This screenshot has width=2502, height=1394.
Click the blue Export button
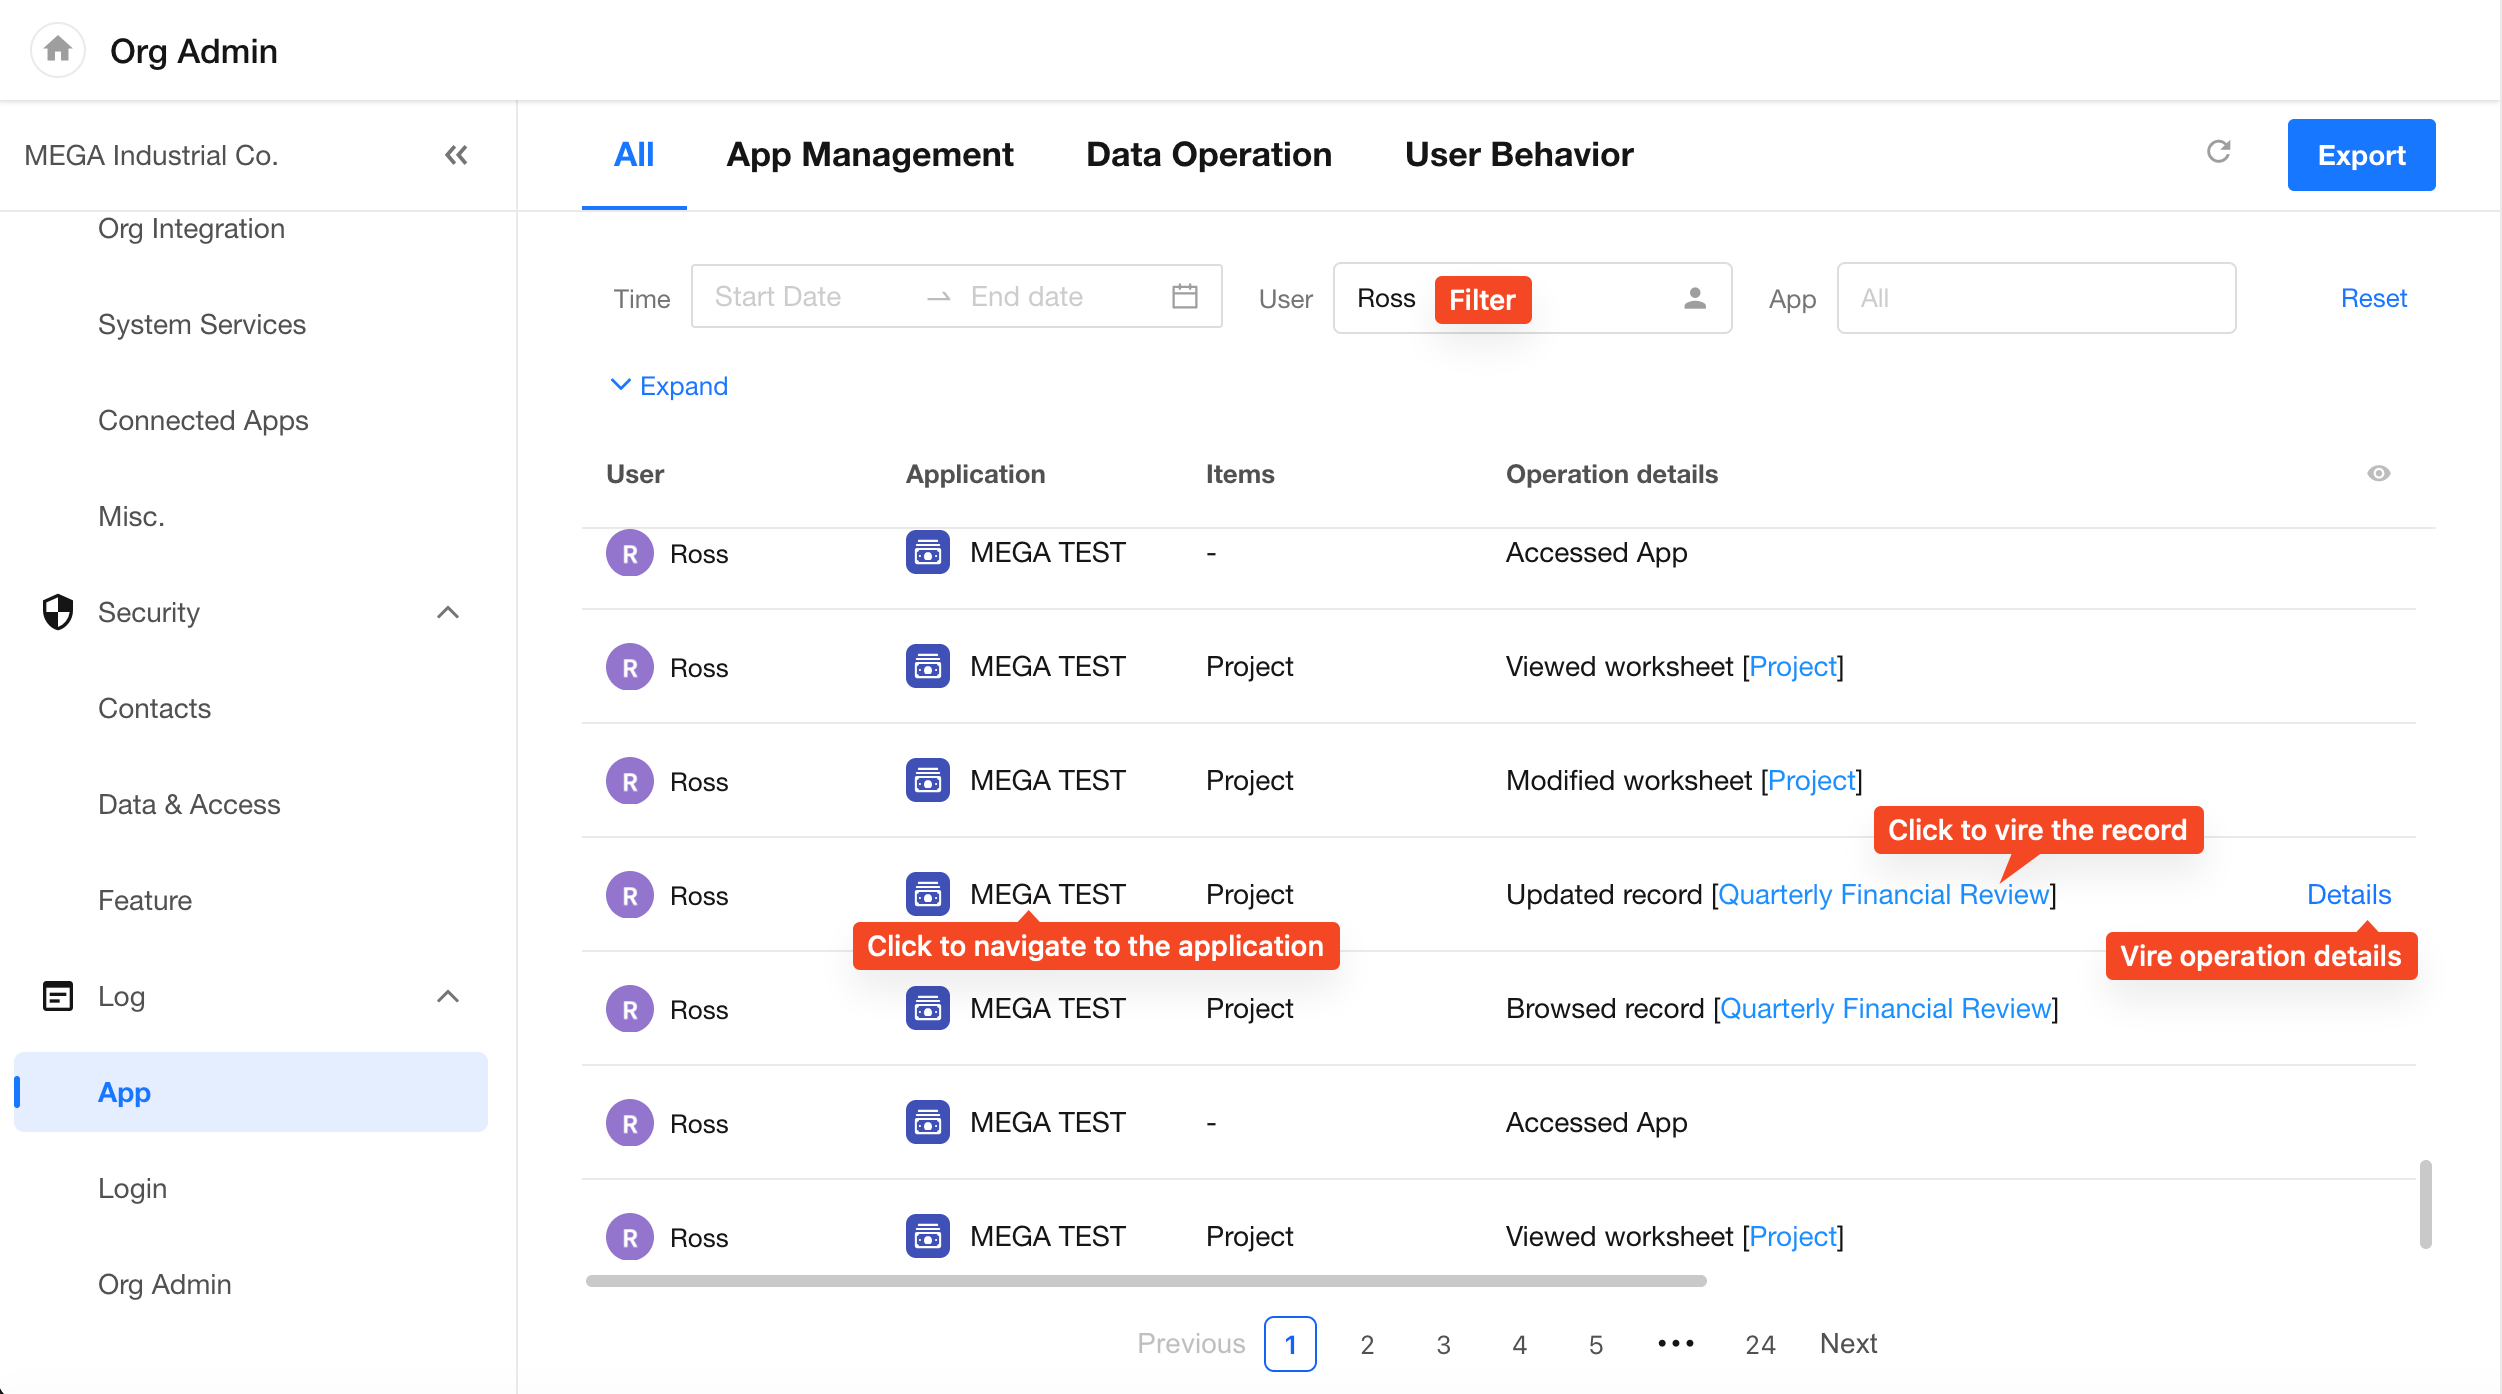[x=2360, y=155]
